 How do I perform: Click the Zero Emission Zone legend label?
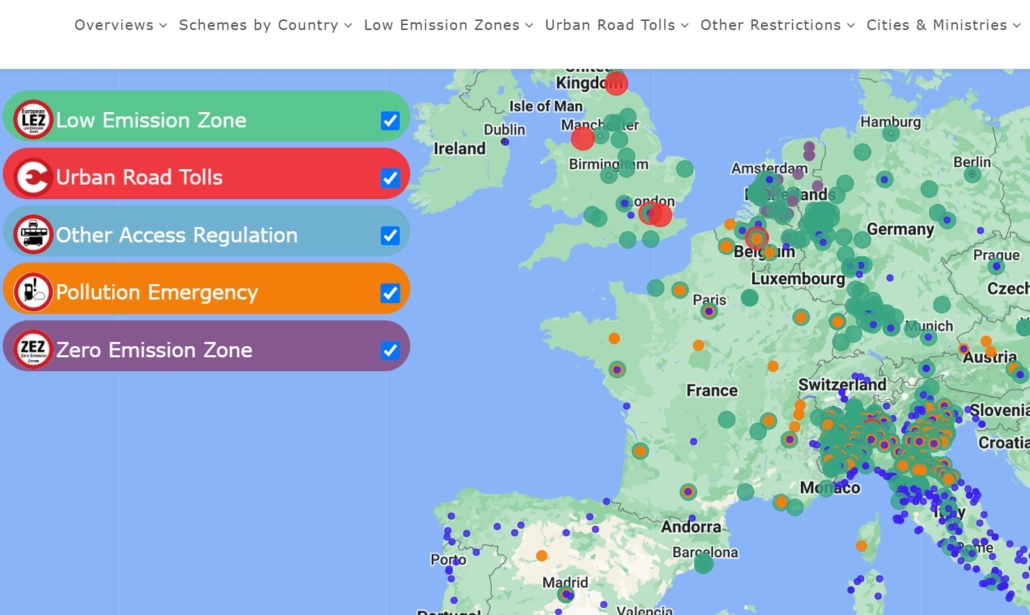tap(155, 350)
